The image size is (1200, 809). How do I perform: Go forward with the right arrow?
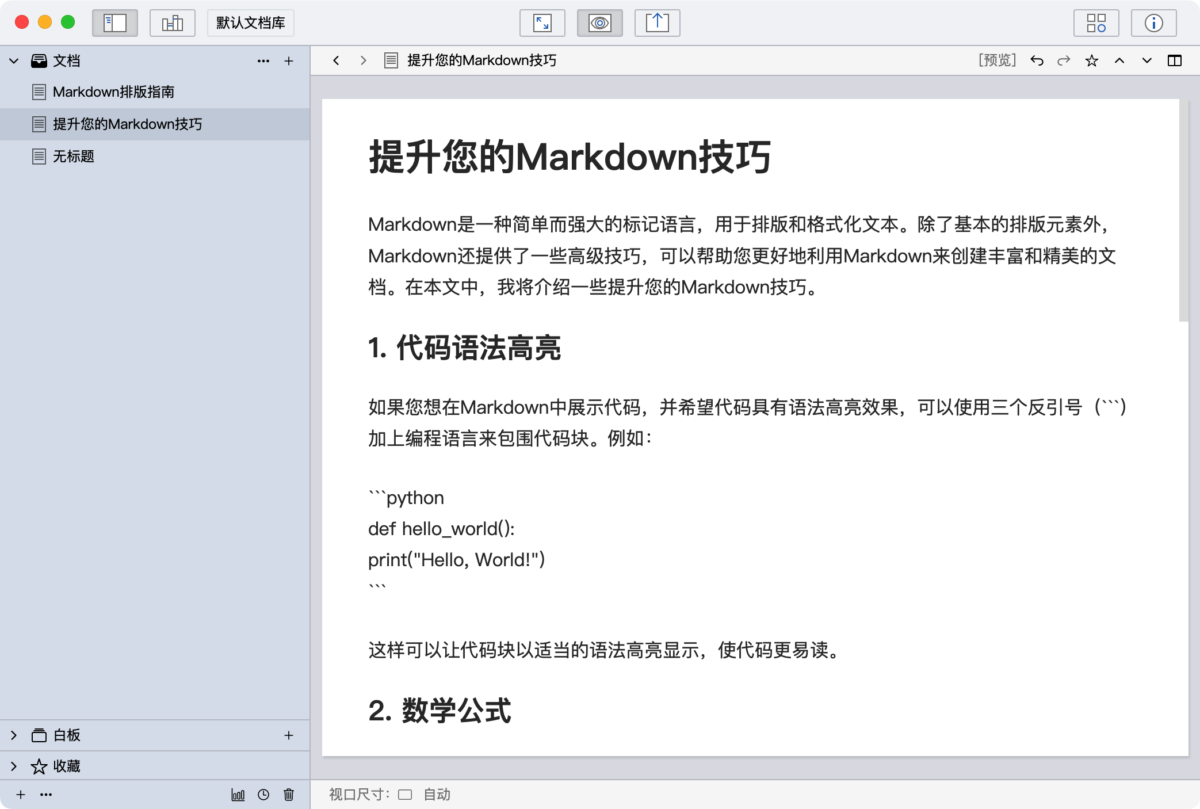(x=363, y=61)
